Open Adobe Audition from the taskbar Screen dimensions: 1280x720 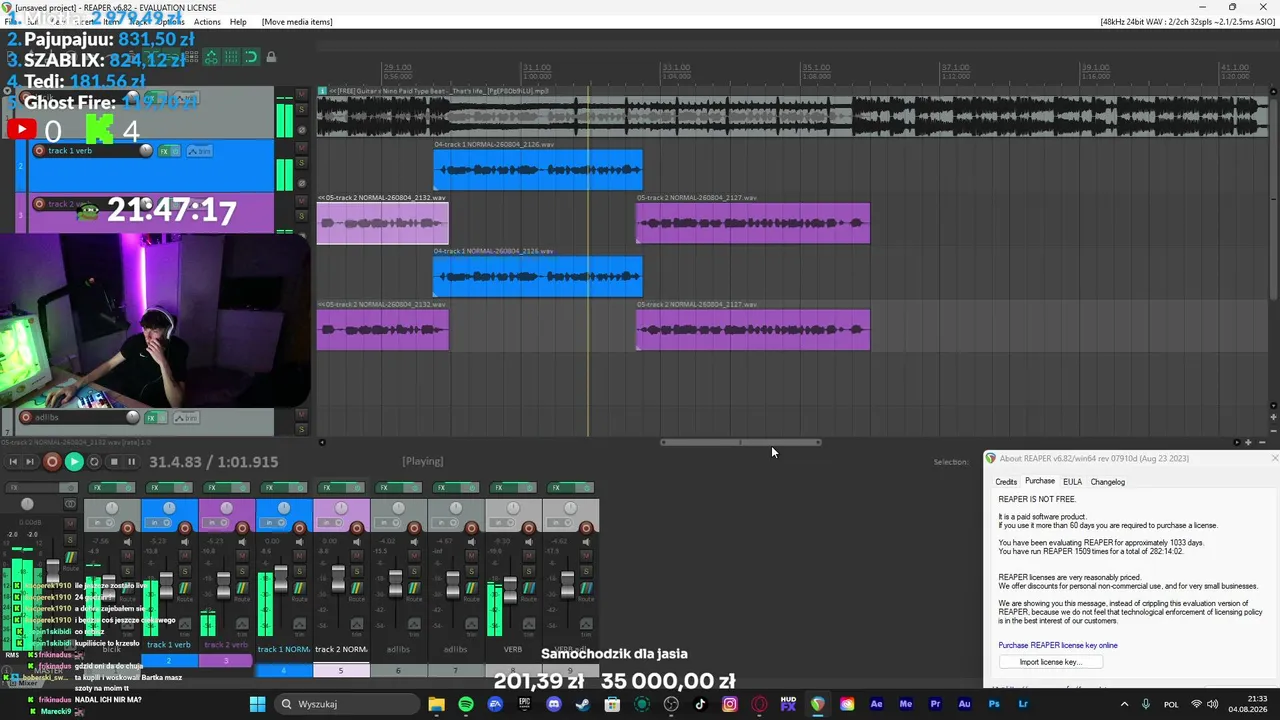[965, 704]
